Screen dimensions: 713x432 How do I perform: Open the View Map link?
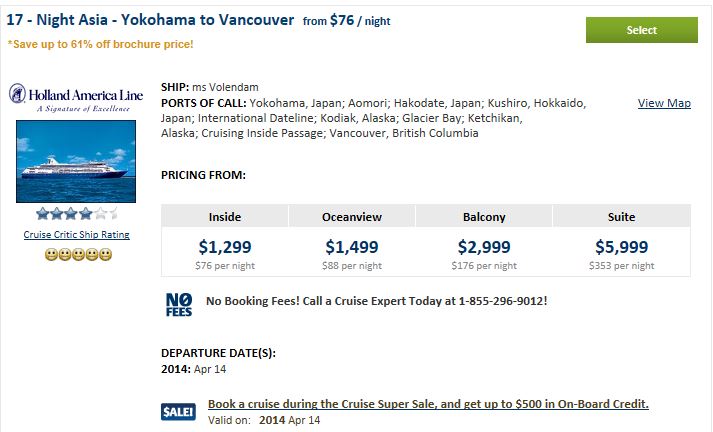(664, 103)
